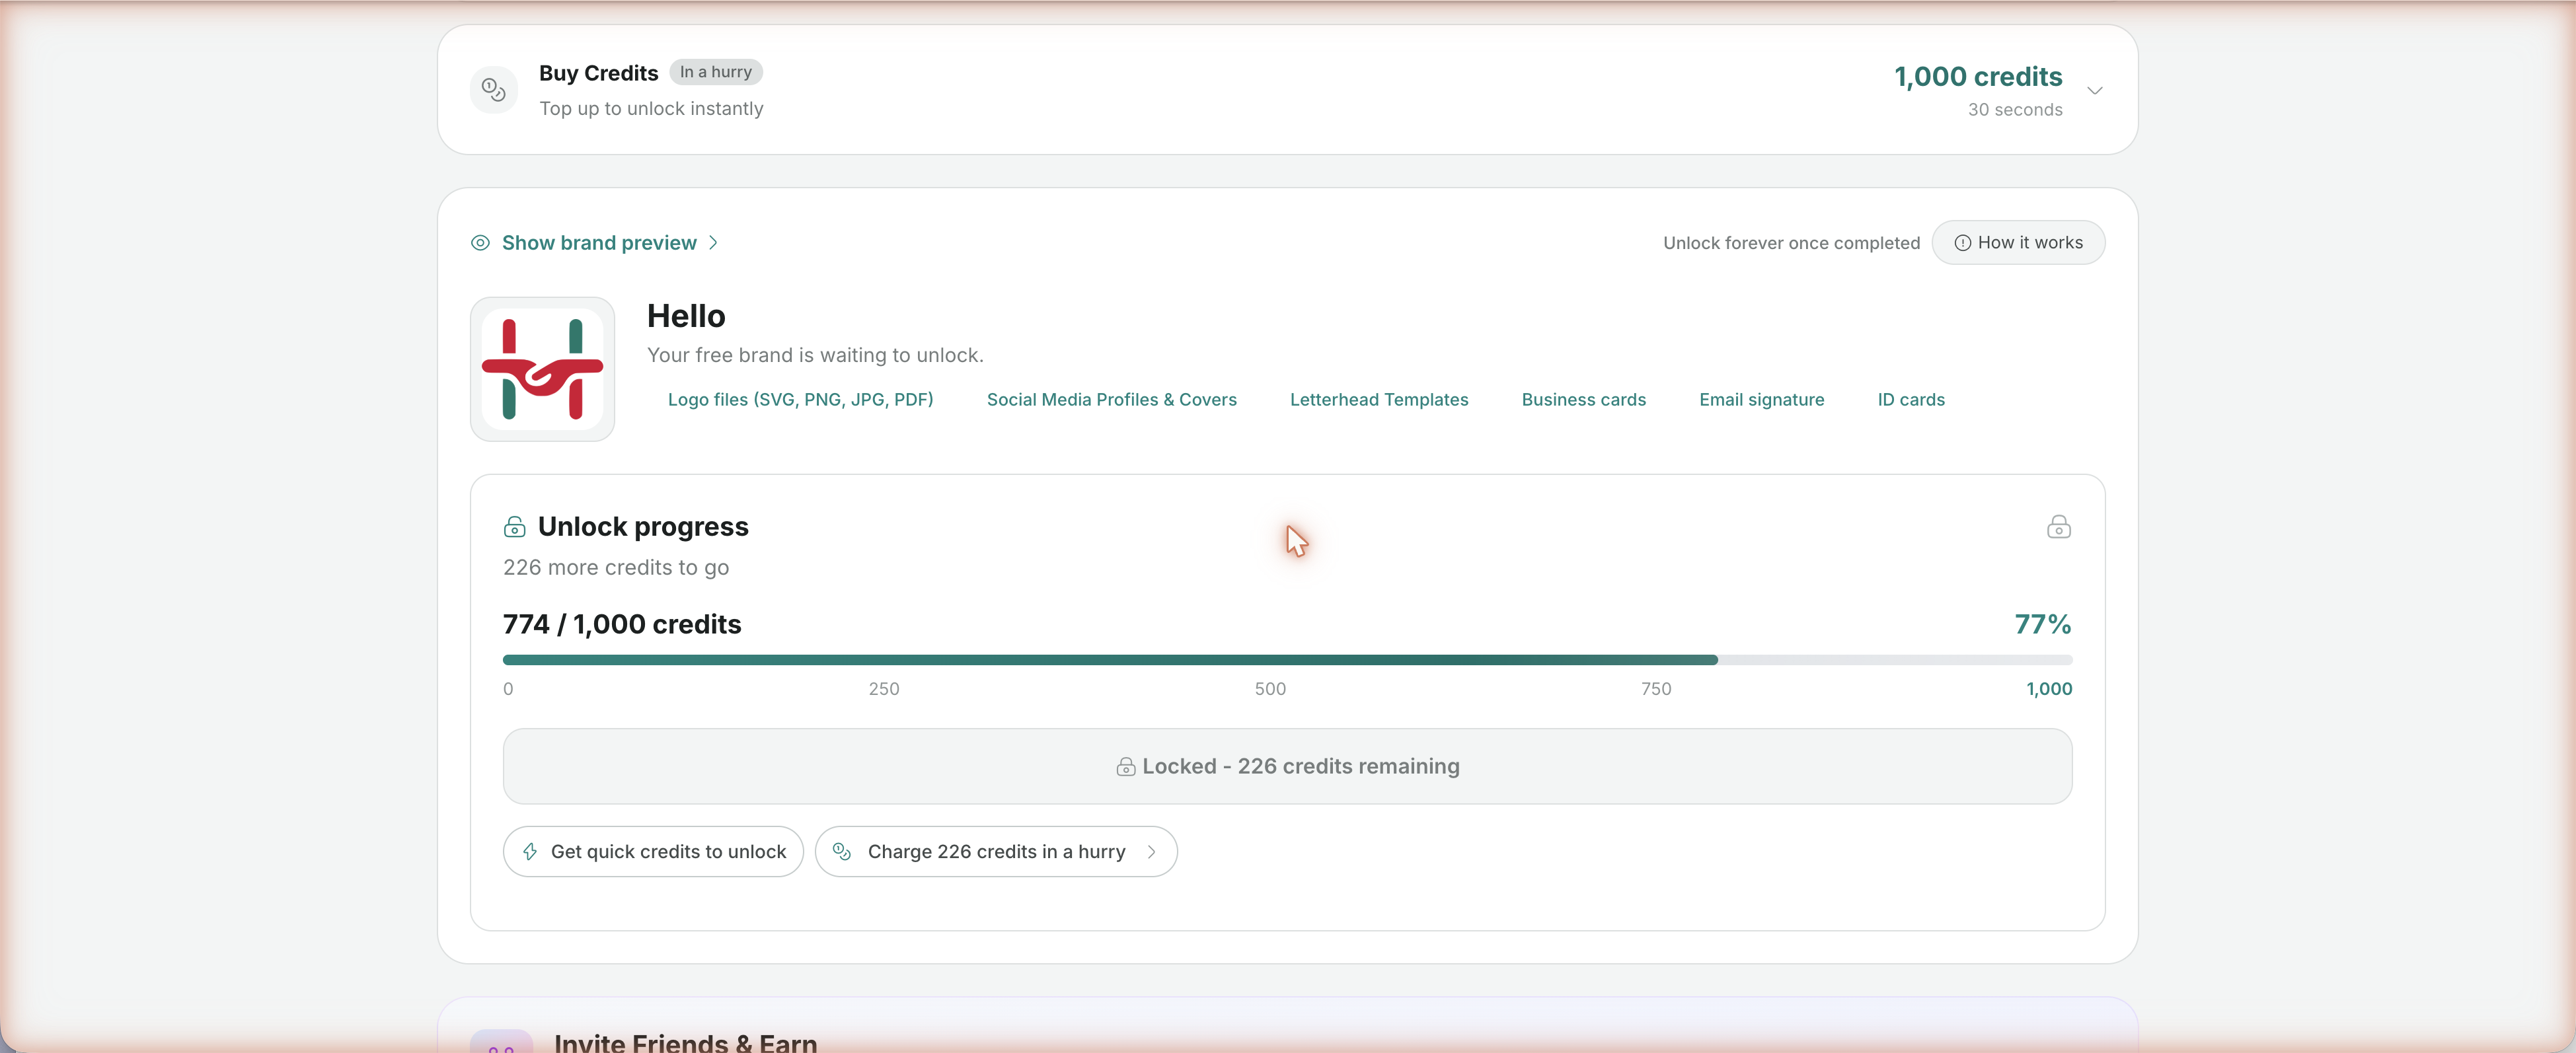Screen dimensions: 2576x1053
Task: Click lightning icon in Get quick credits button
Action: pyautogui.click(x=530, y=852)
